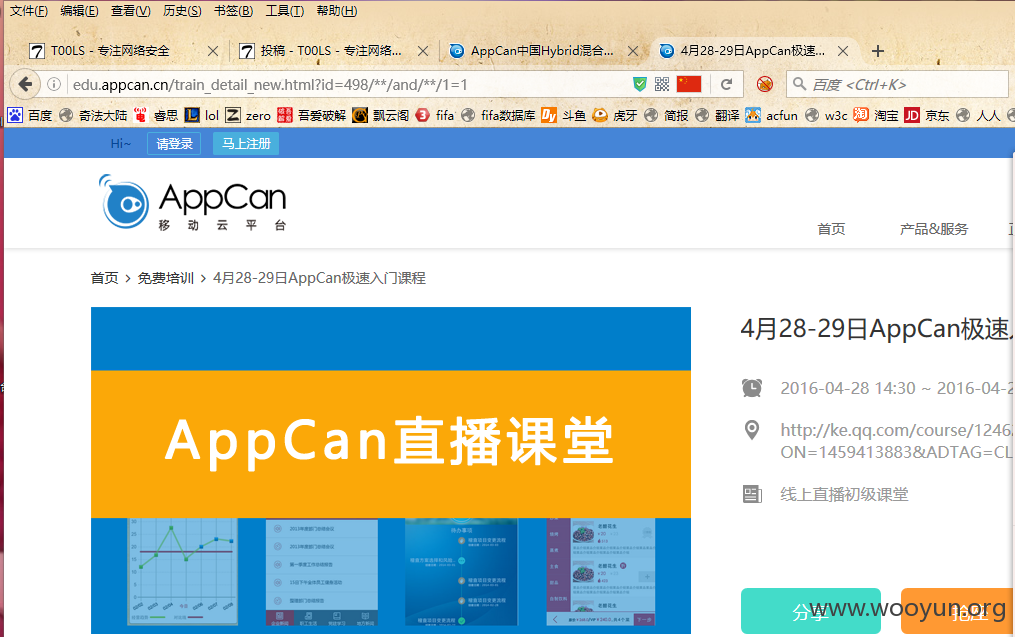Close the first T00LS tab
Screen dimensions: 1015x637
(x=212, y=51)
